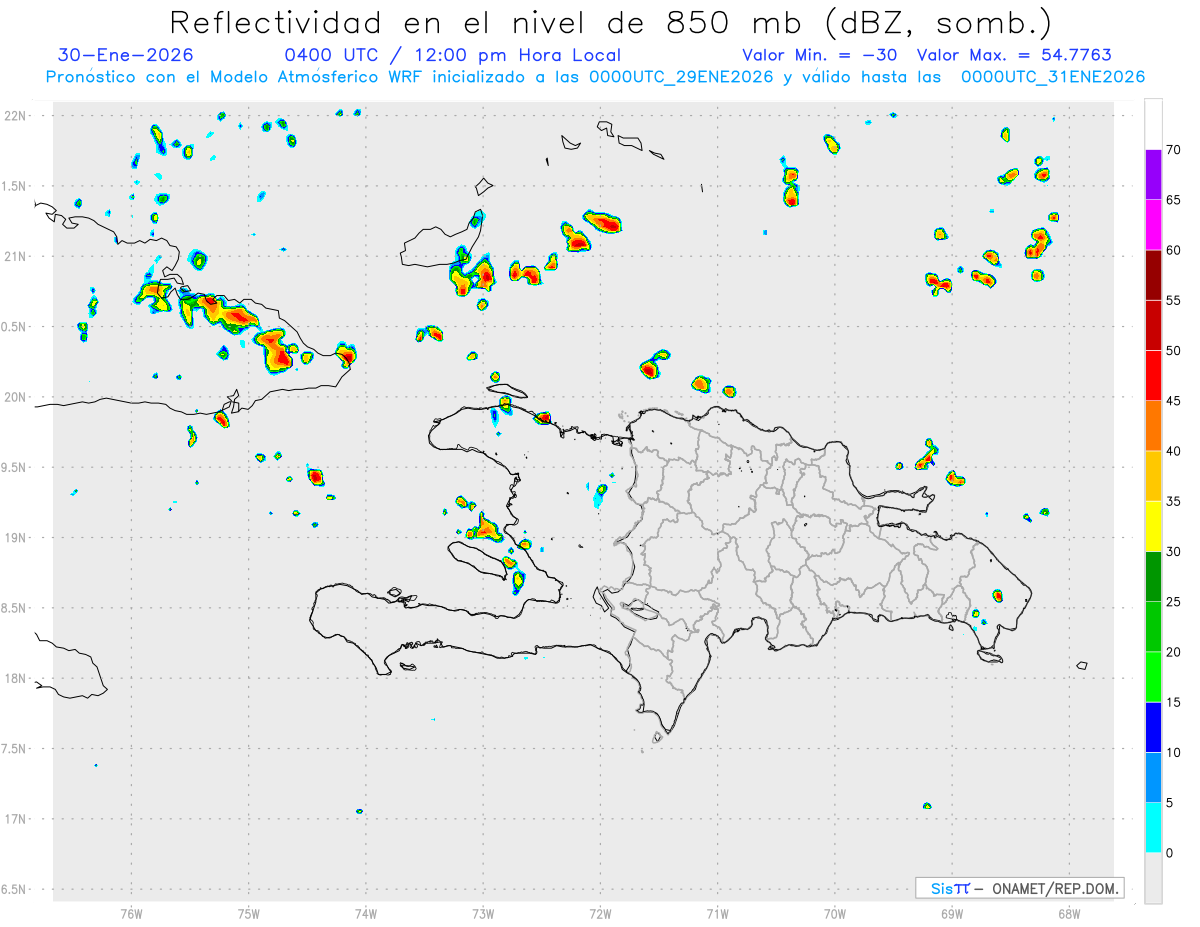
Task: Click the longitude axis label '72W'
Action: click(x=600, y=913)
